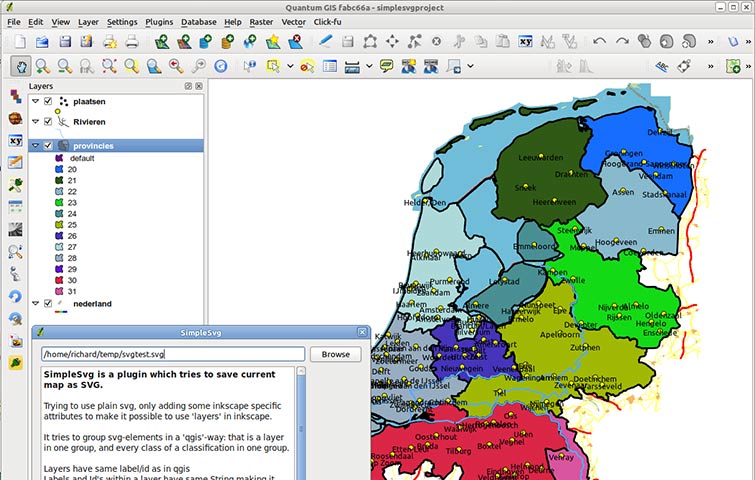This screenshot has height=480, width=755.
Task: Click the Zoom Last icon with red arrow
Action: [176, 66]
